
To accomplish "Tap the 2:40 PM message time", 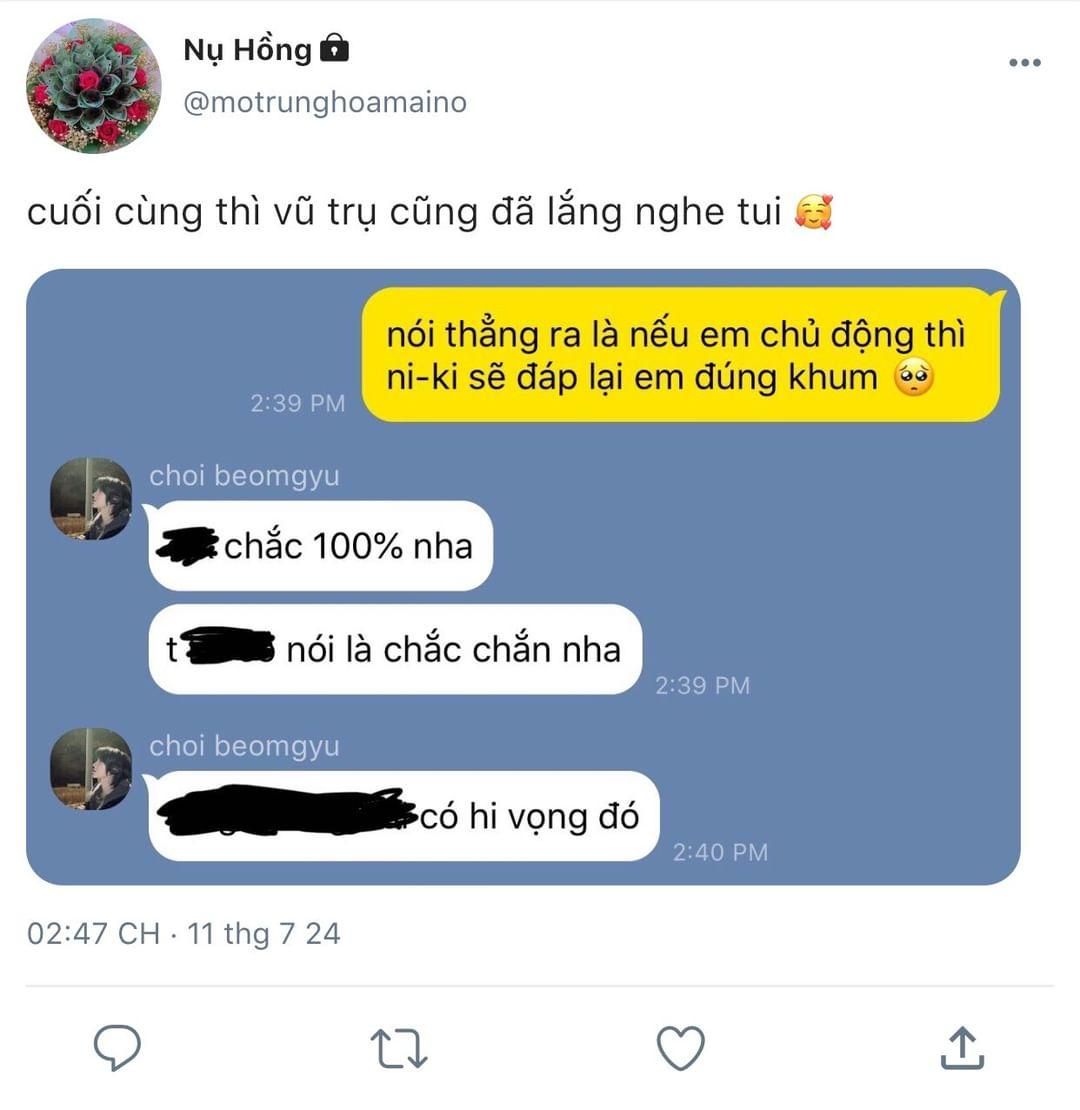I will [x=720, y=852].
